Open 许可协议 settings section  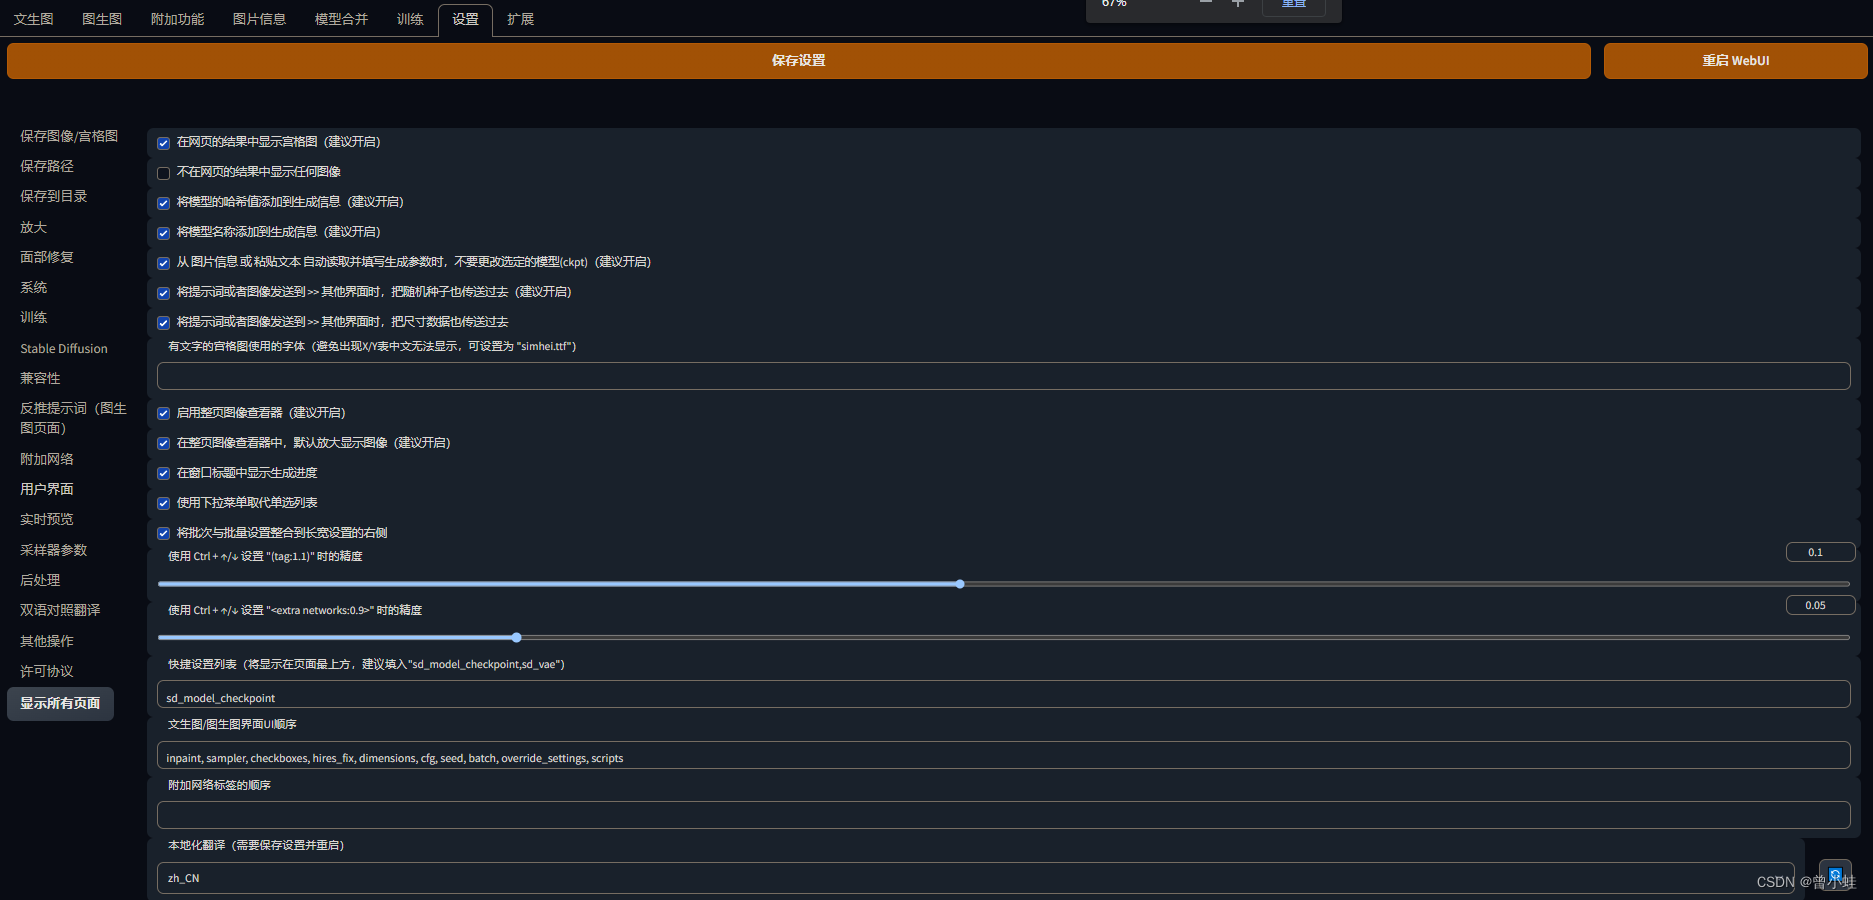pyautogui.click(x=47, y=671)
